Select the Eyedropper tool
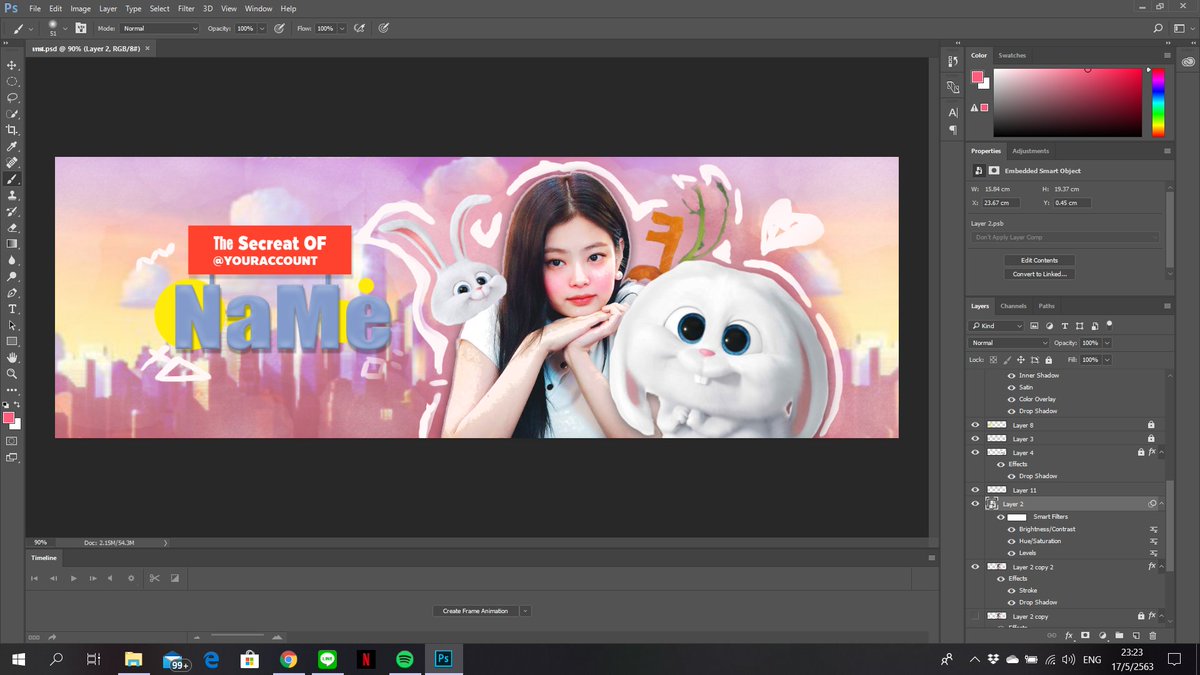The width and height of the screenshot is (1200, 675). [12, 147]
